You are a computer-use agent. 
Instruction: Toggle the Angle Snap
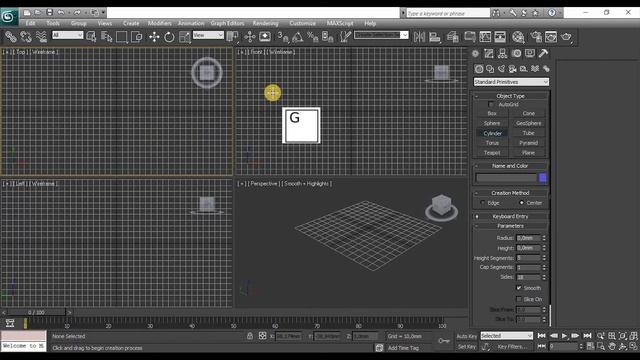coord(298,37)
